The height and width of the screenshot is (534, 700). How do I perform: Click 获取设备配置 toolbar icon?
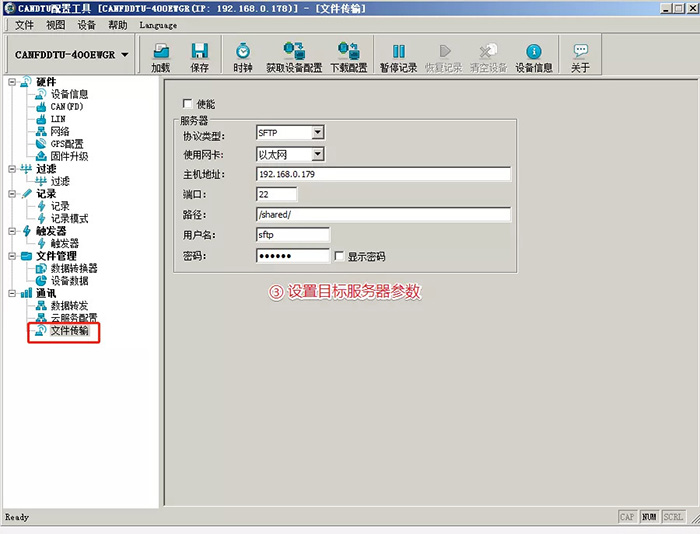[x=294, y=51]
